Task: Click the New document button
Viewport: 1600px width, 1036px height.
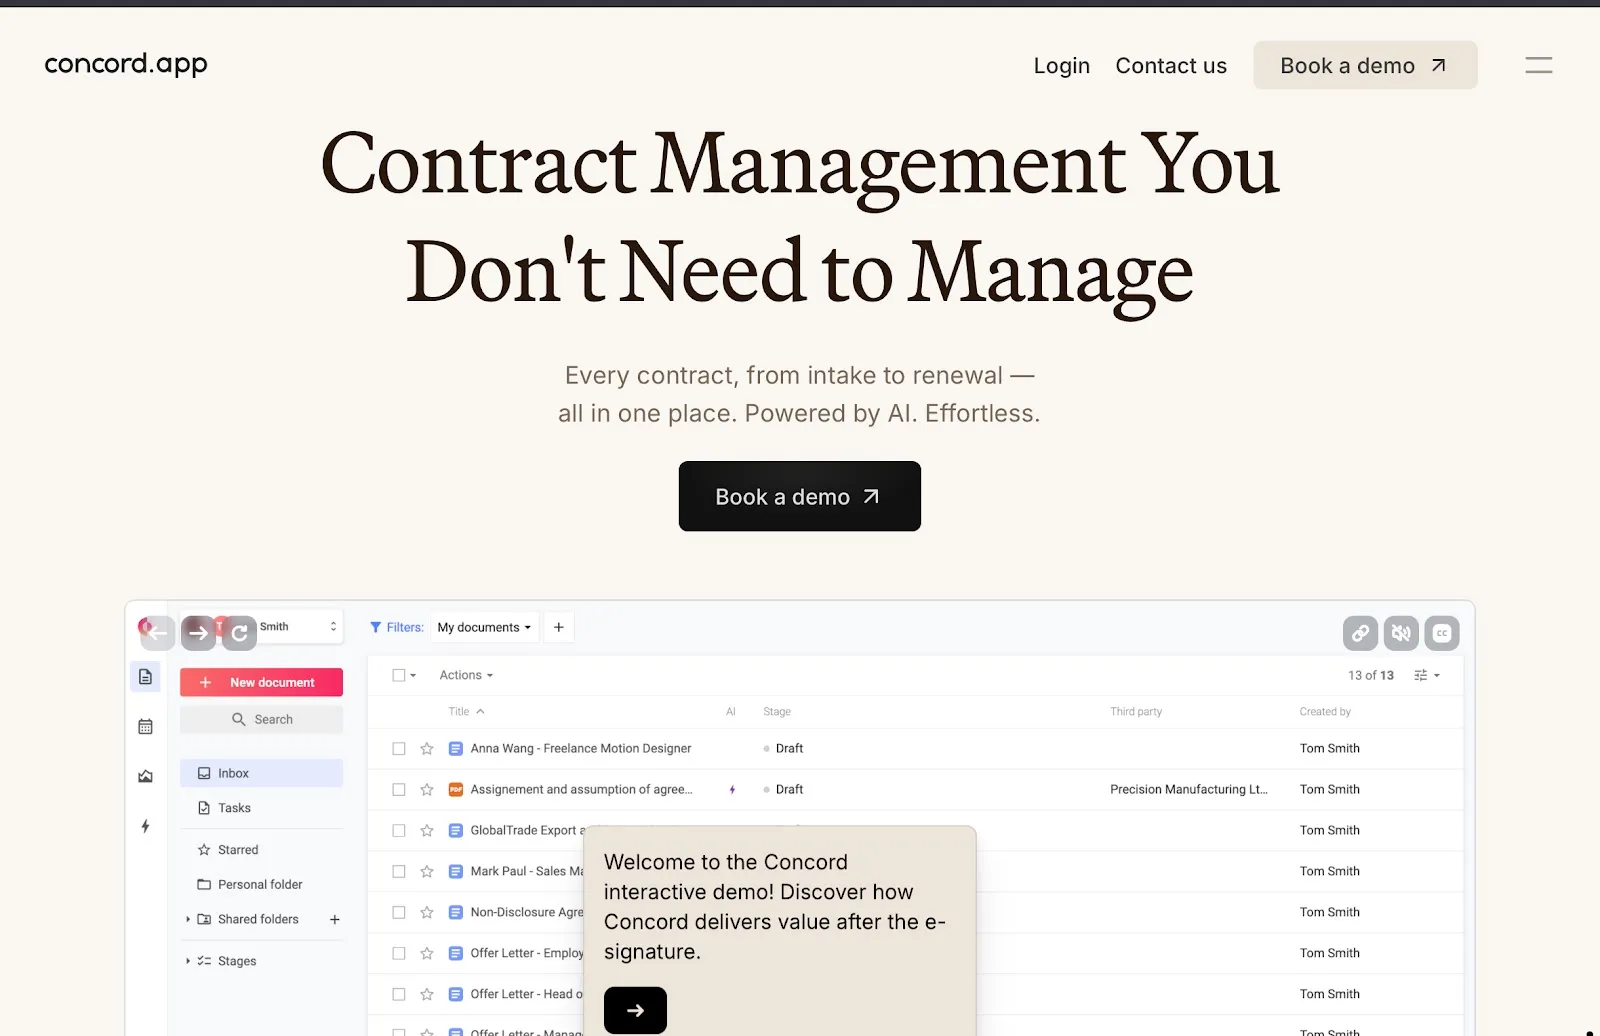Action: coord(261,682)
